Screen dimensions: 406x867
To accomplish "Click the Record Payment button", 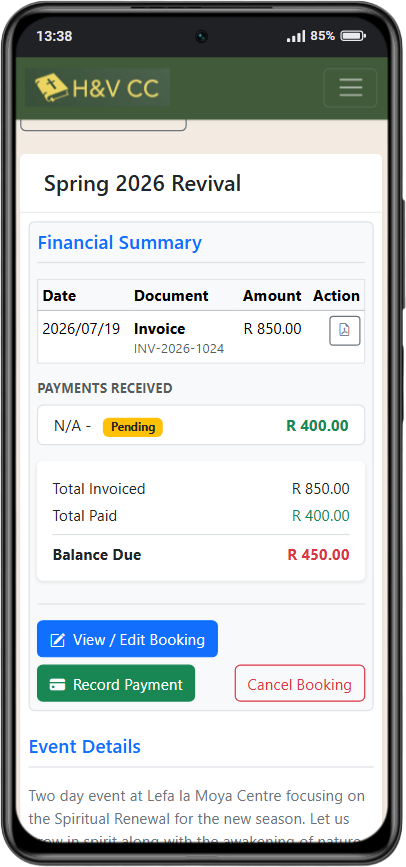I will point(116,683).
